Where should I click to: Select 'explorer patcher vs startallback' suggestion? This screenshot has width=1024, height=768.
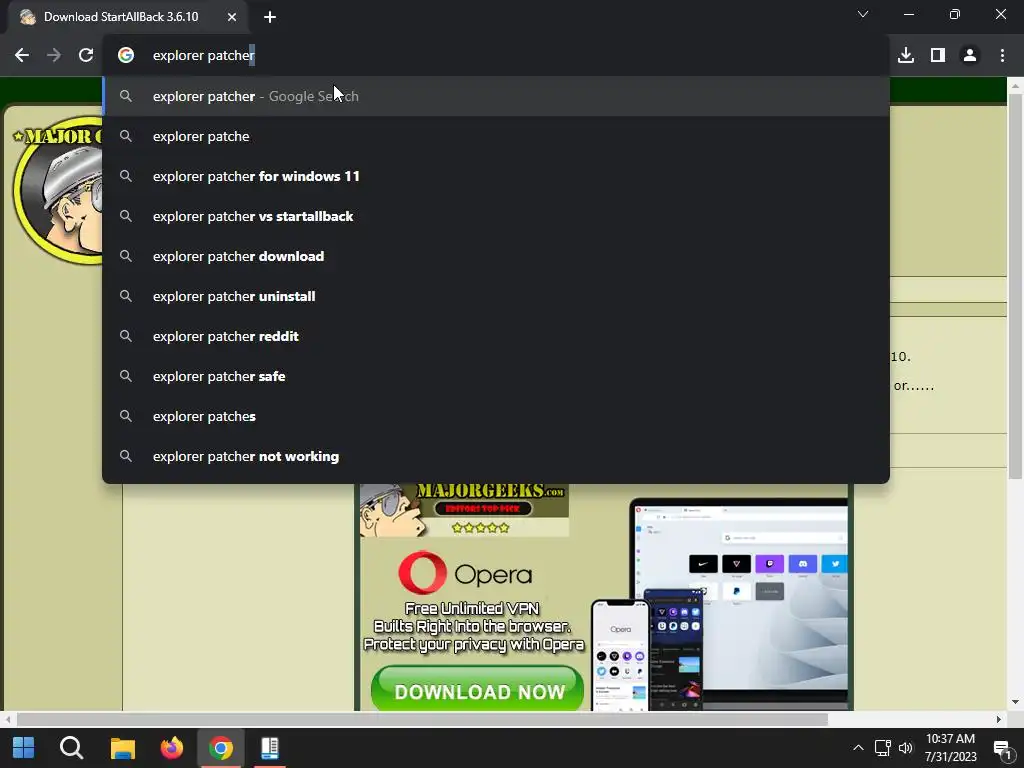496,216
